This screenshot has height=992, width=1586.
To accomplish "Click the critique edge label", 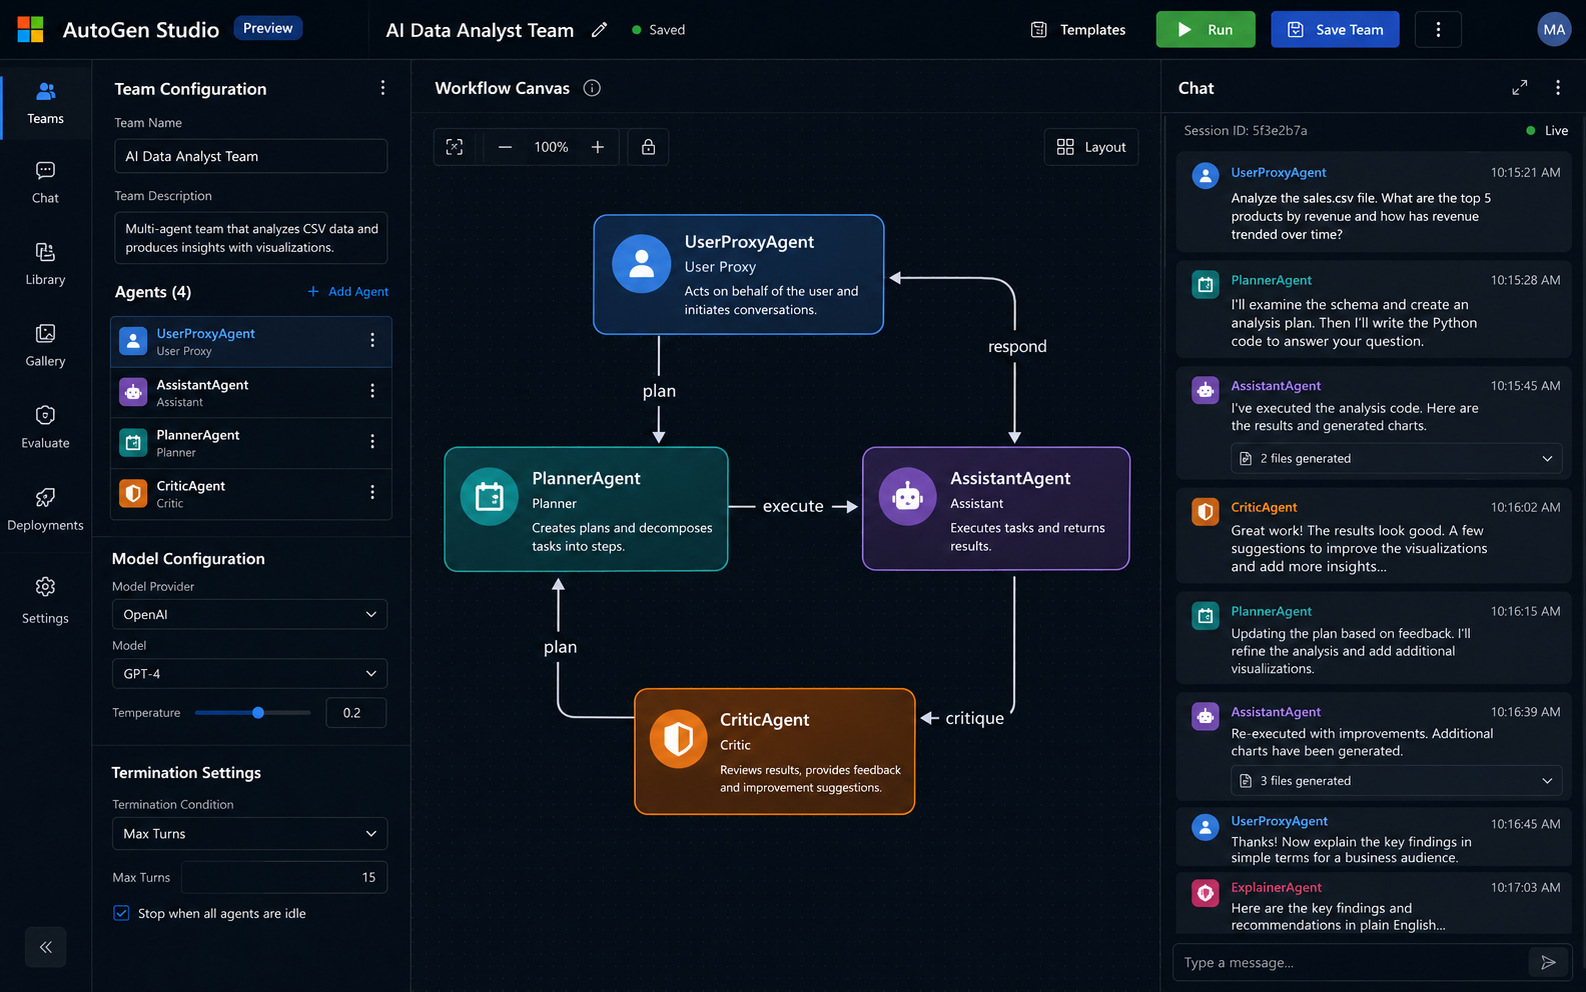I will pyautogui.click(x=974, y=718).
